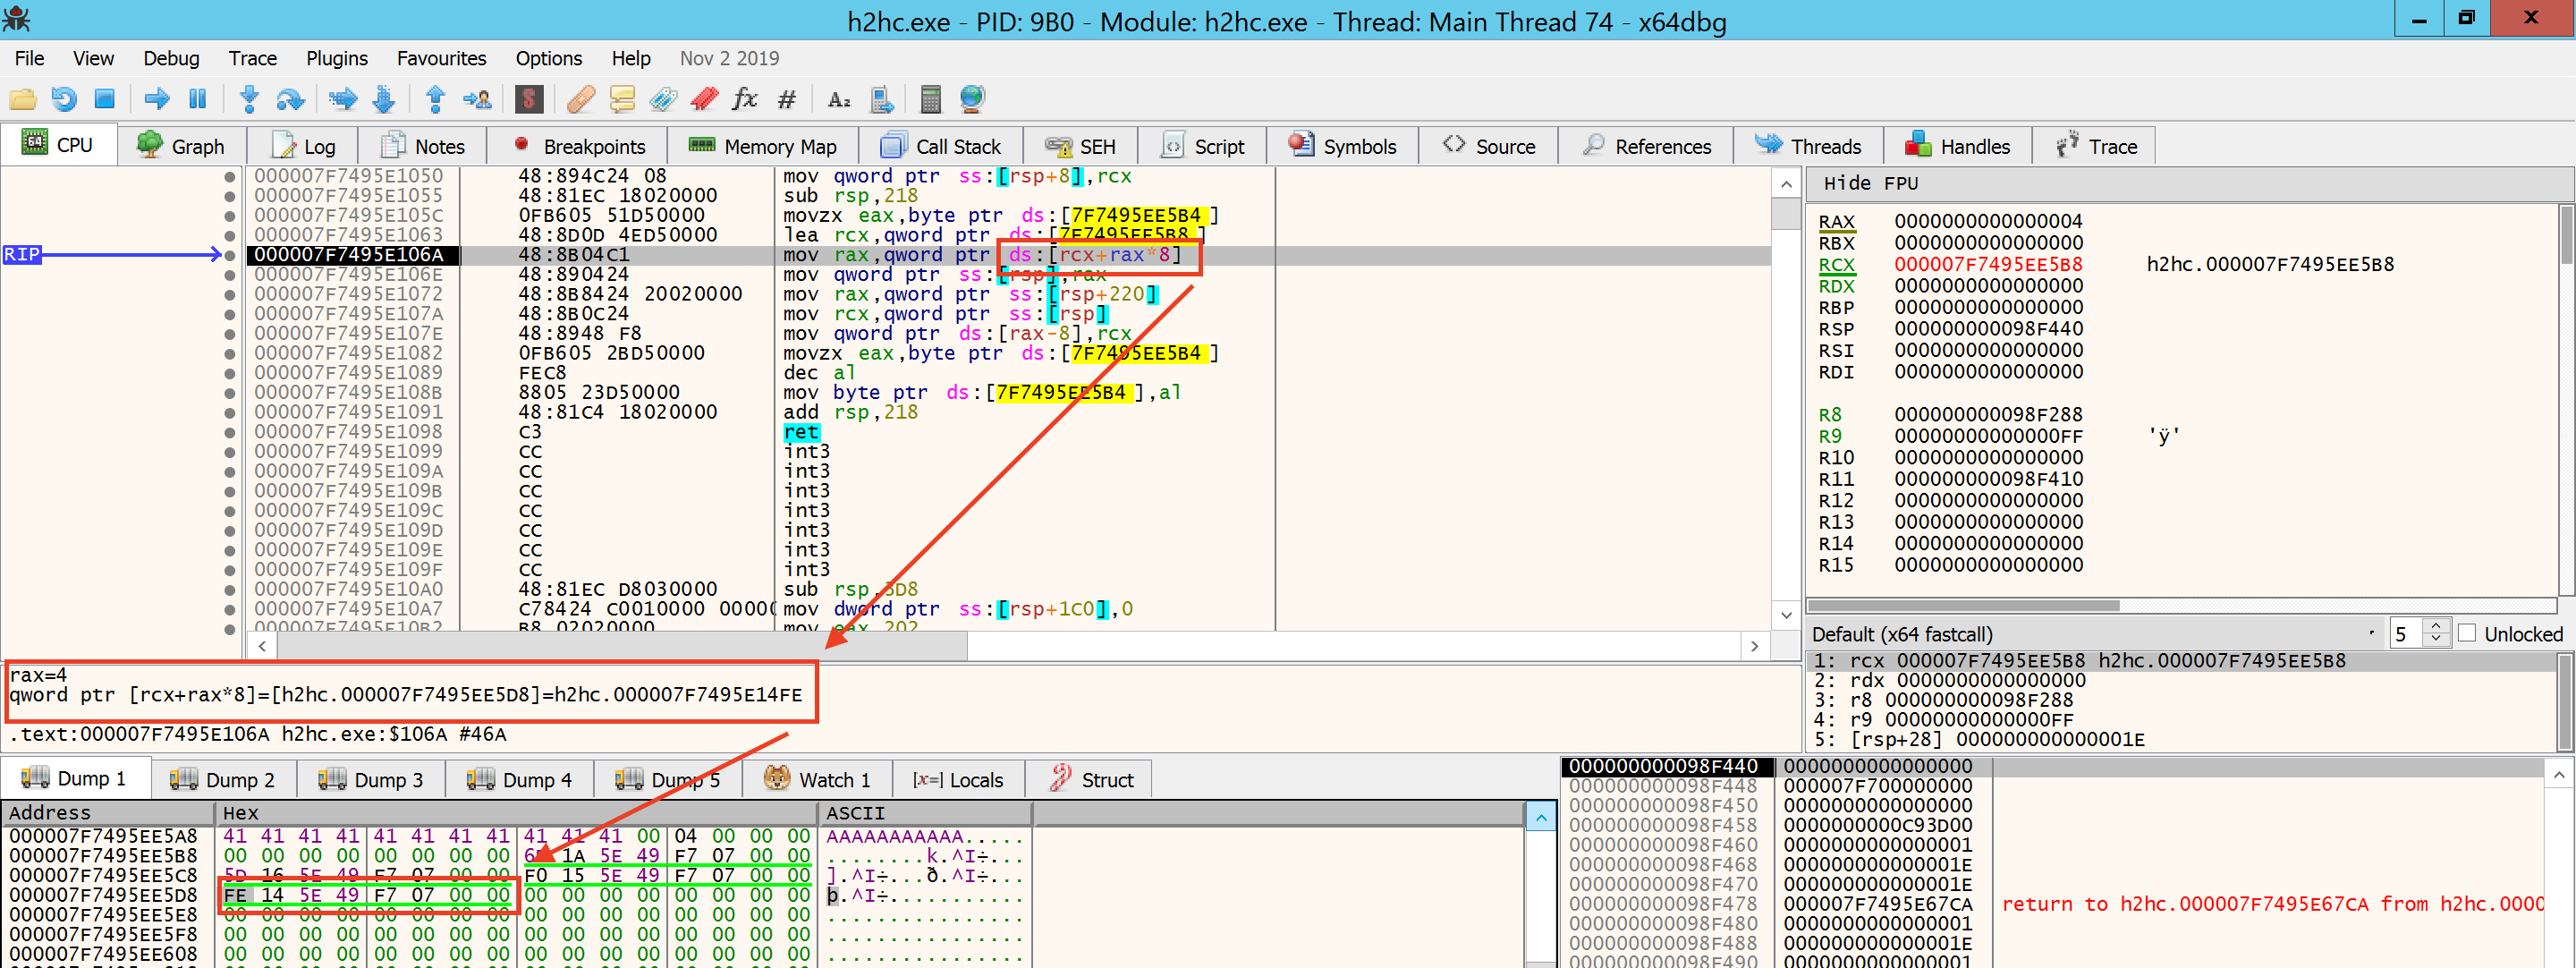Toggle the Unlocked checkbox

[2467, 633]
